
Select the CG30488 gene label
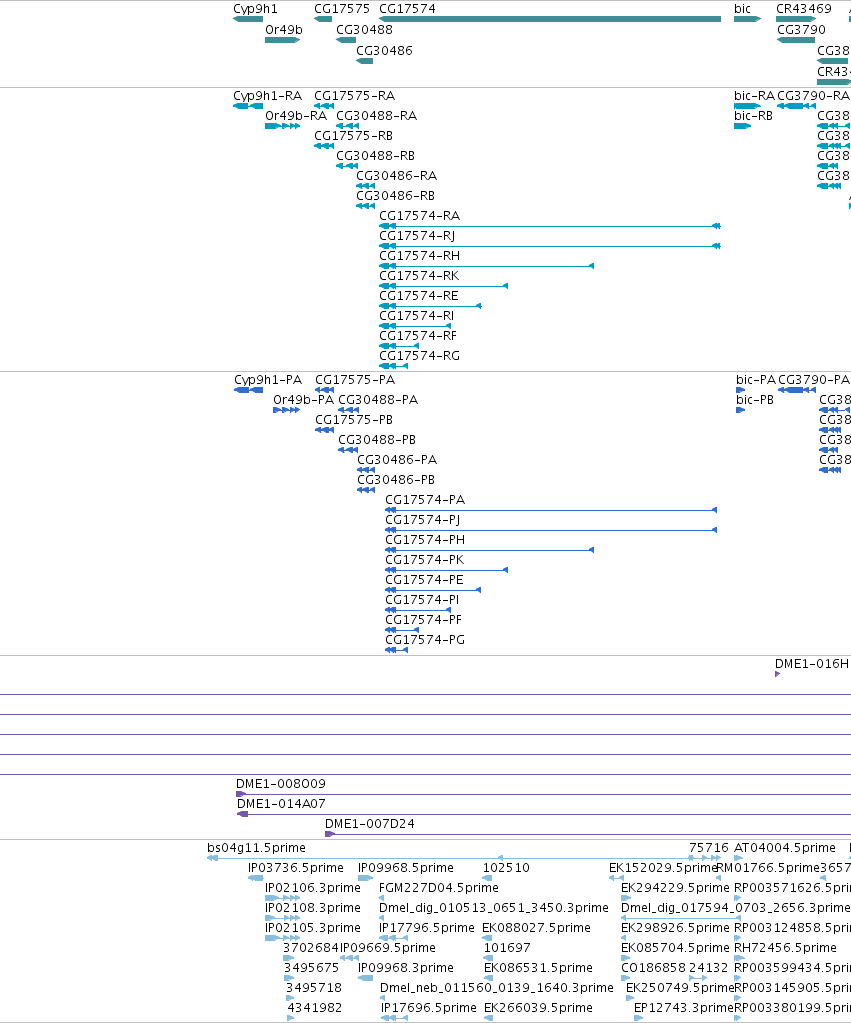pos(364,29)
